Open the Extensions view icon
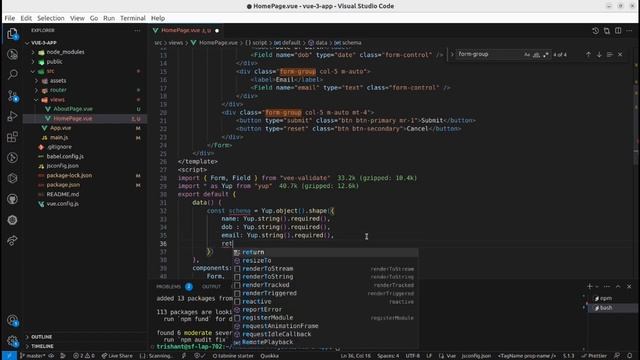The height and width of the screenshot is (360, 640). pyautogui.click(x=12, y=137)
